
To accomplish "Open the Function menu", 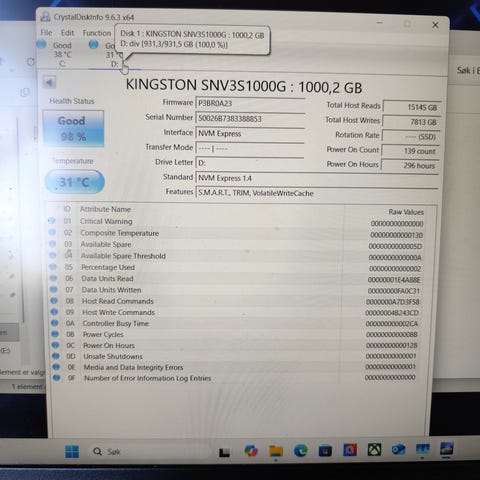I will point(97,33).
